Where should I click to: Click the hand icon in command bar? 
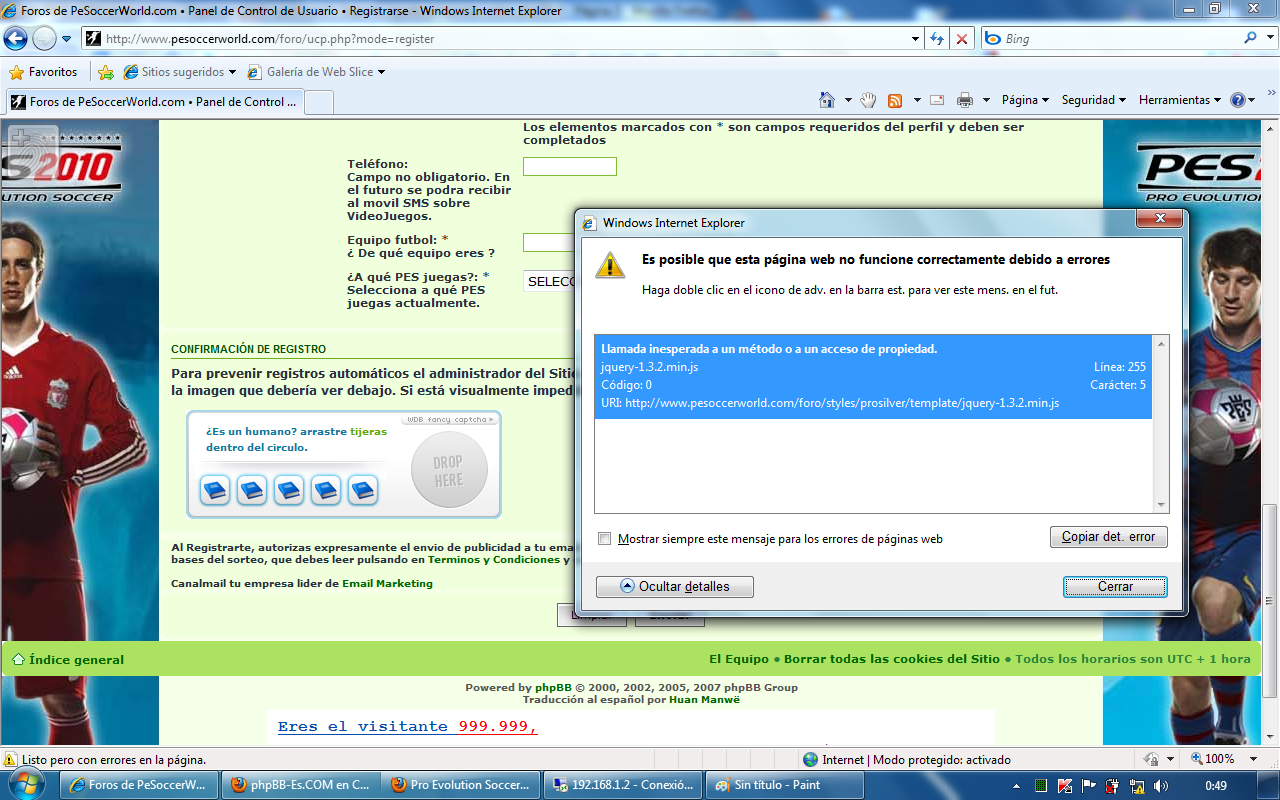[869, 100]
